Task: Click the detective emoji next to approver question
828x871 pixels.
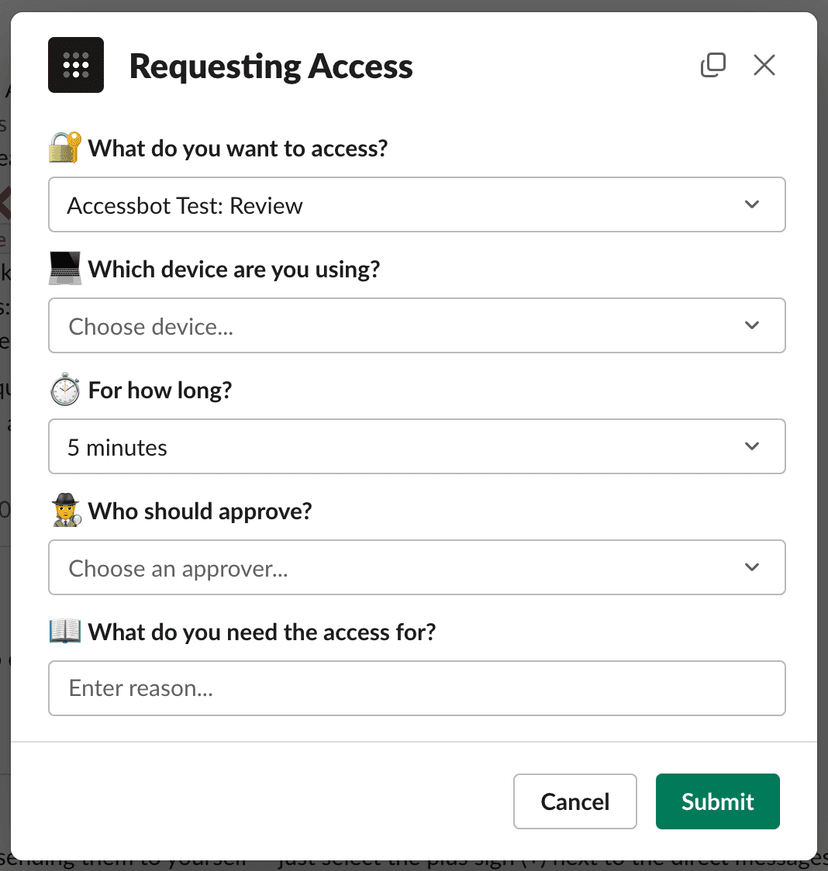Action: tap(63, 511)
